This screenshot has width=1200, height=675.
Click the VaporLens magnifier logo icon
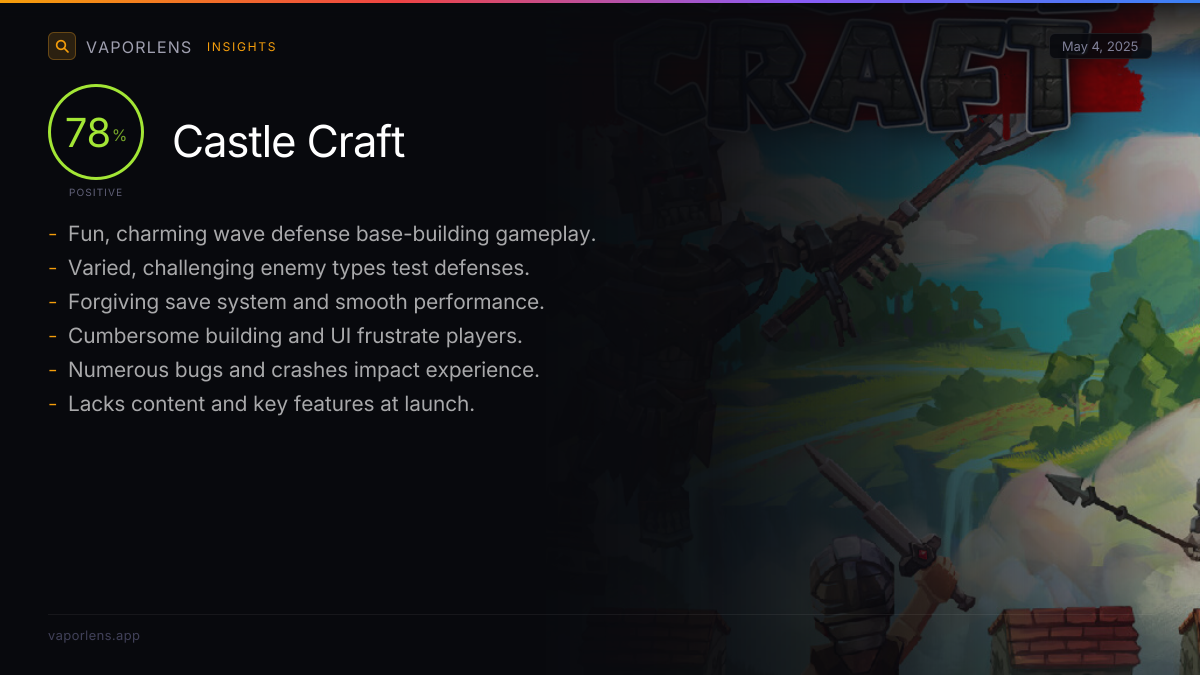(62, 46)
